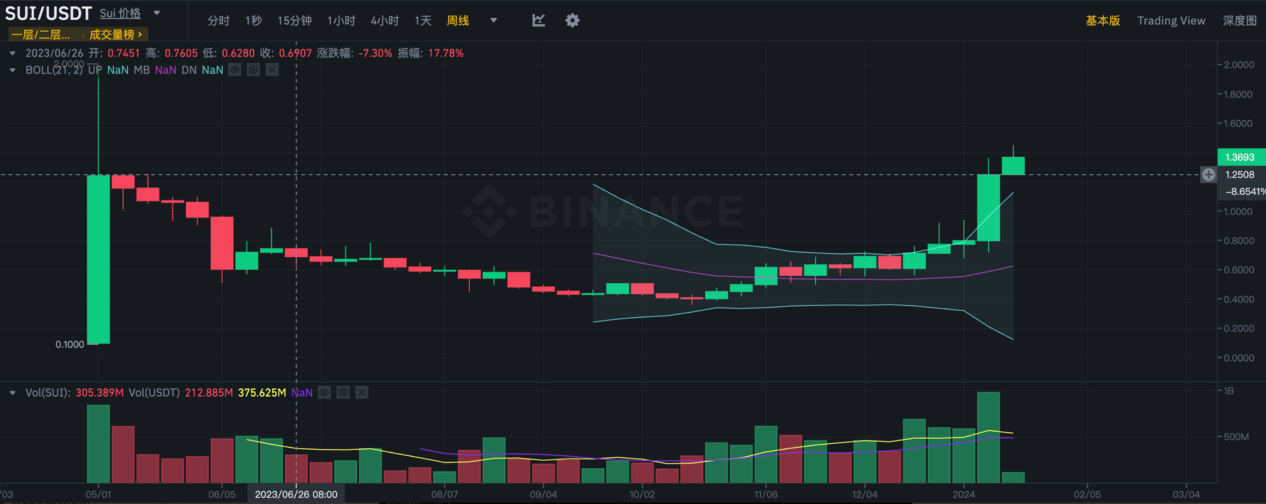Open Vol indicator settings gear
Image resolution: width=1266 pixels, height=504 pixels.
pos(342,393)
